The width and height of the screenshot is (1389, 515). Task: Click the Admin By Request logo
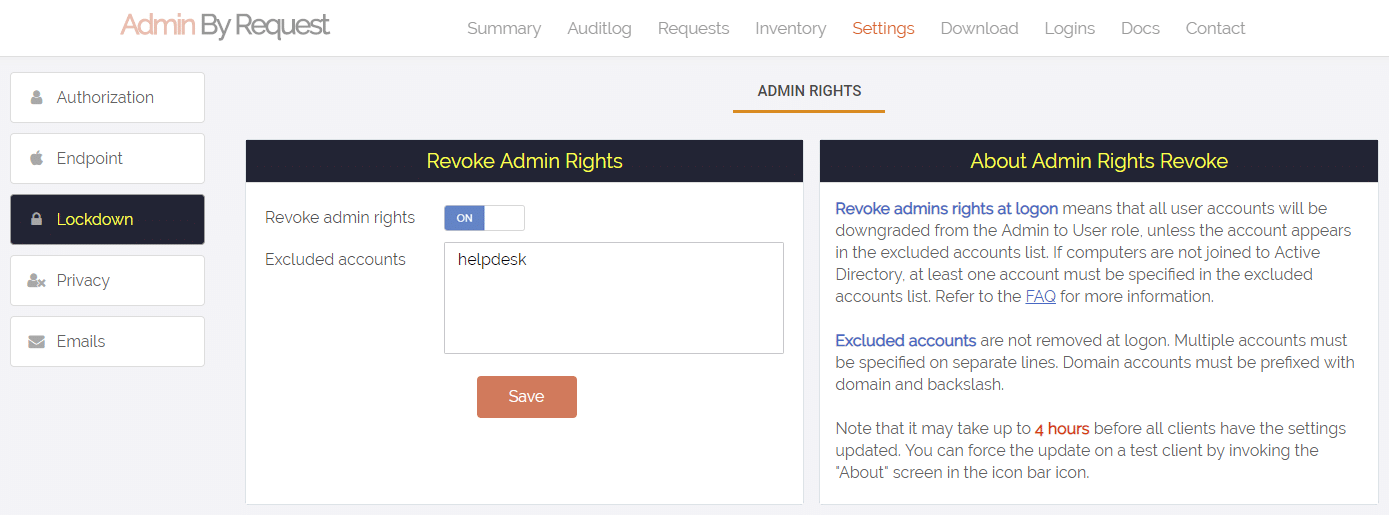click(x=225, y=25)
